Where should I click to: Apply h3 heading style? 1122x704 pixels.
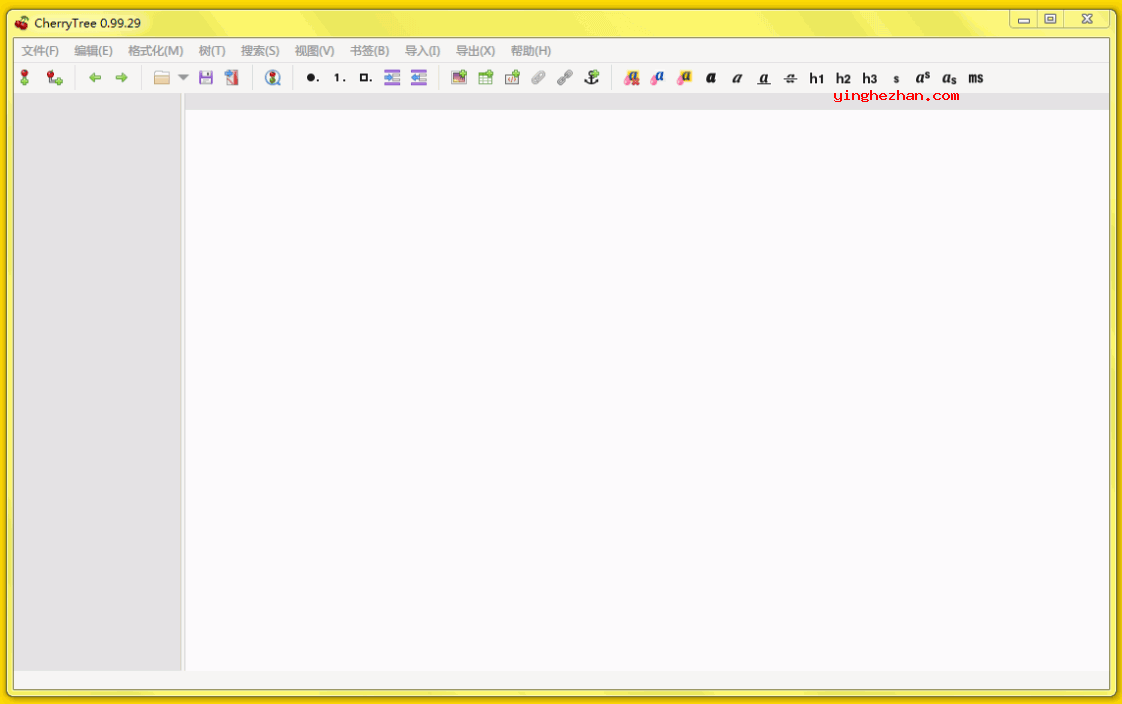tap(869, 78)
